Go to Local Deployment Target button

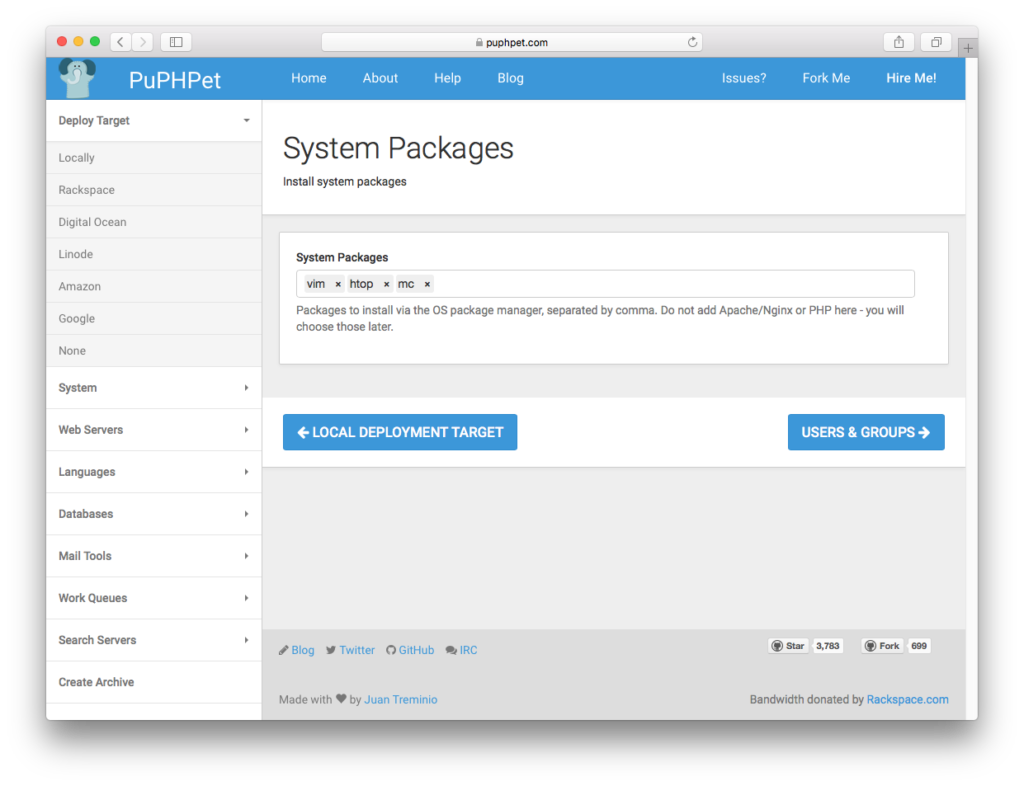coord(400,432)
